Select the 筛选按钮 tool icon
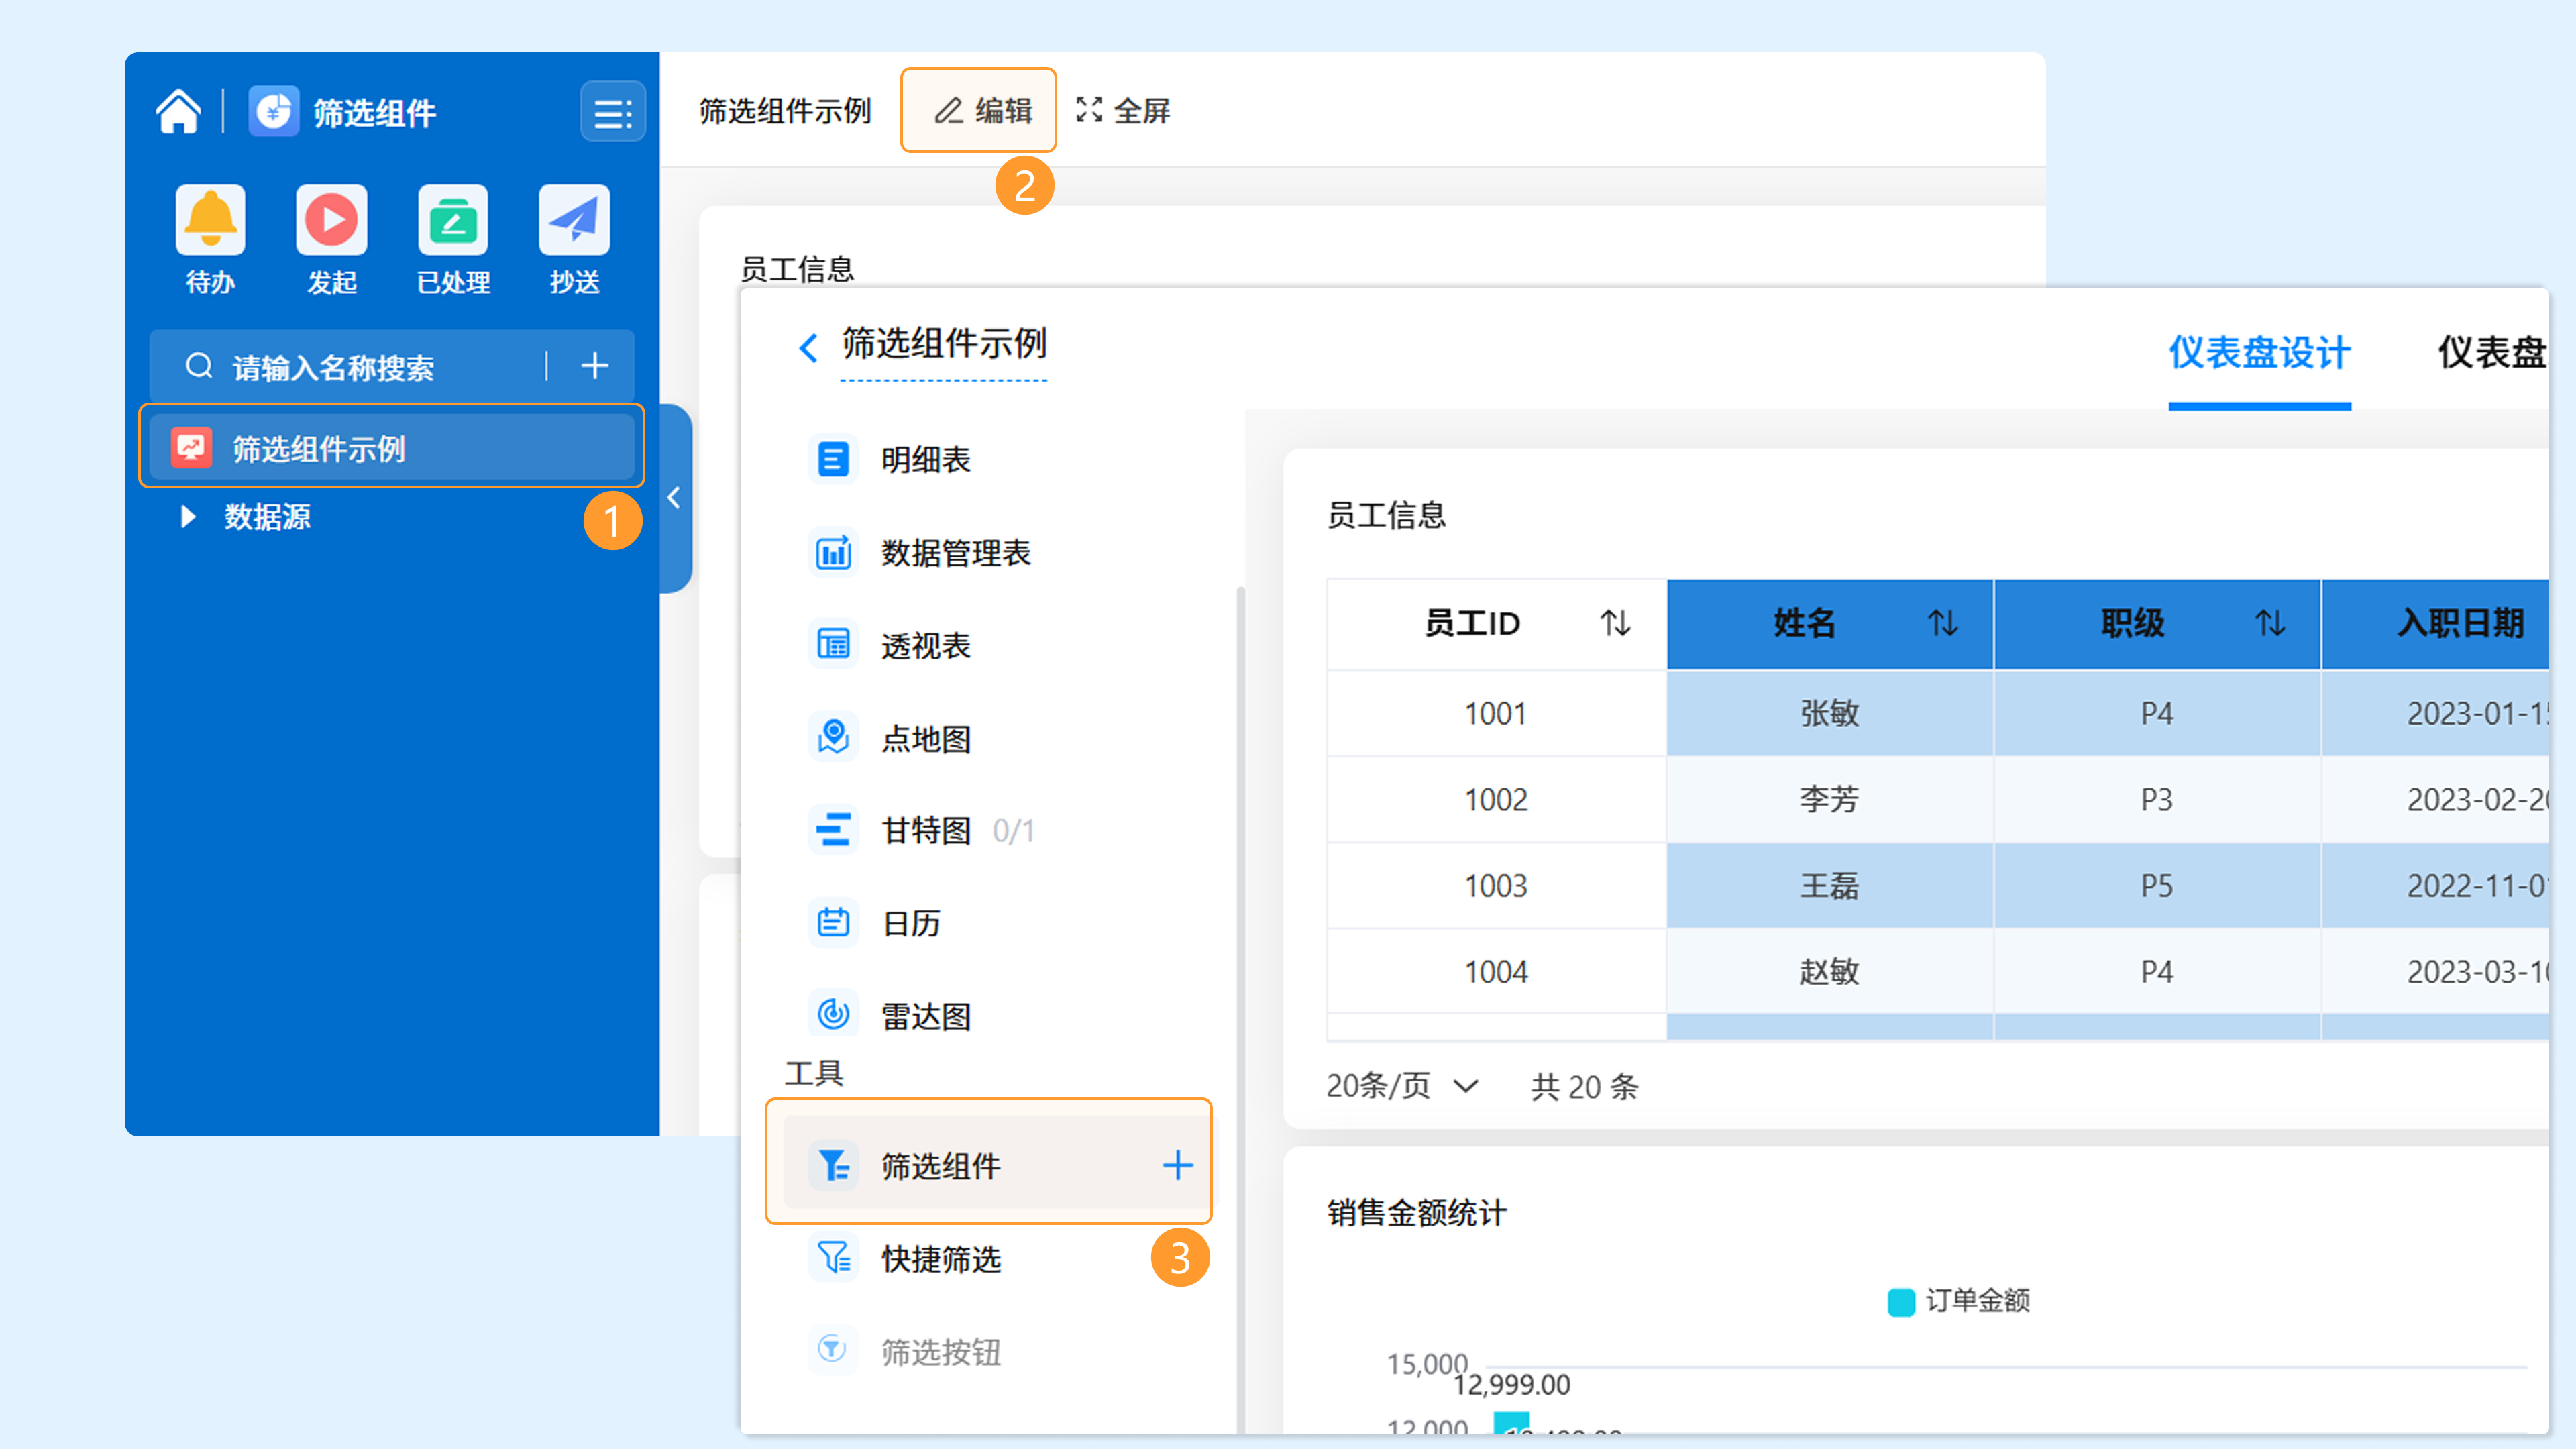This screenshot has width=2576, height=1449. click(x=833, y=1350)
